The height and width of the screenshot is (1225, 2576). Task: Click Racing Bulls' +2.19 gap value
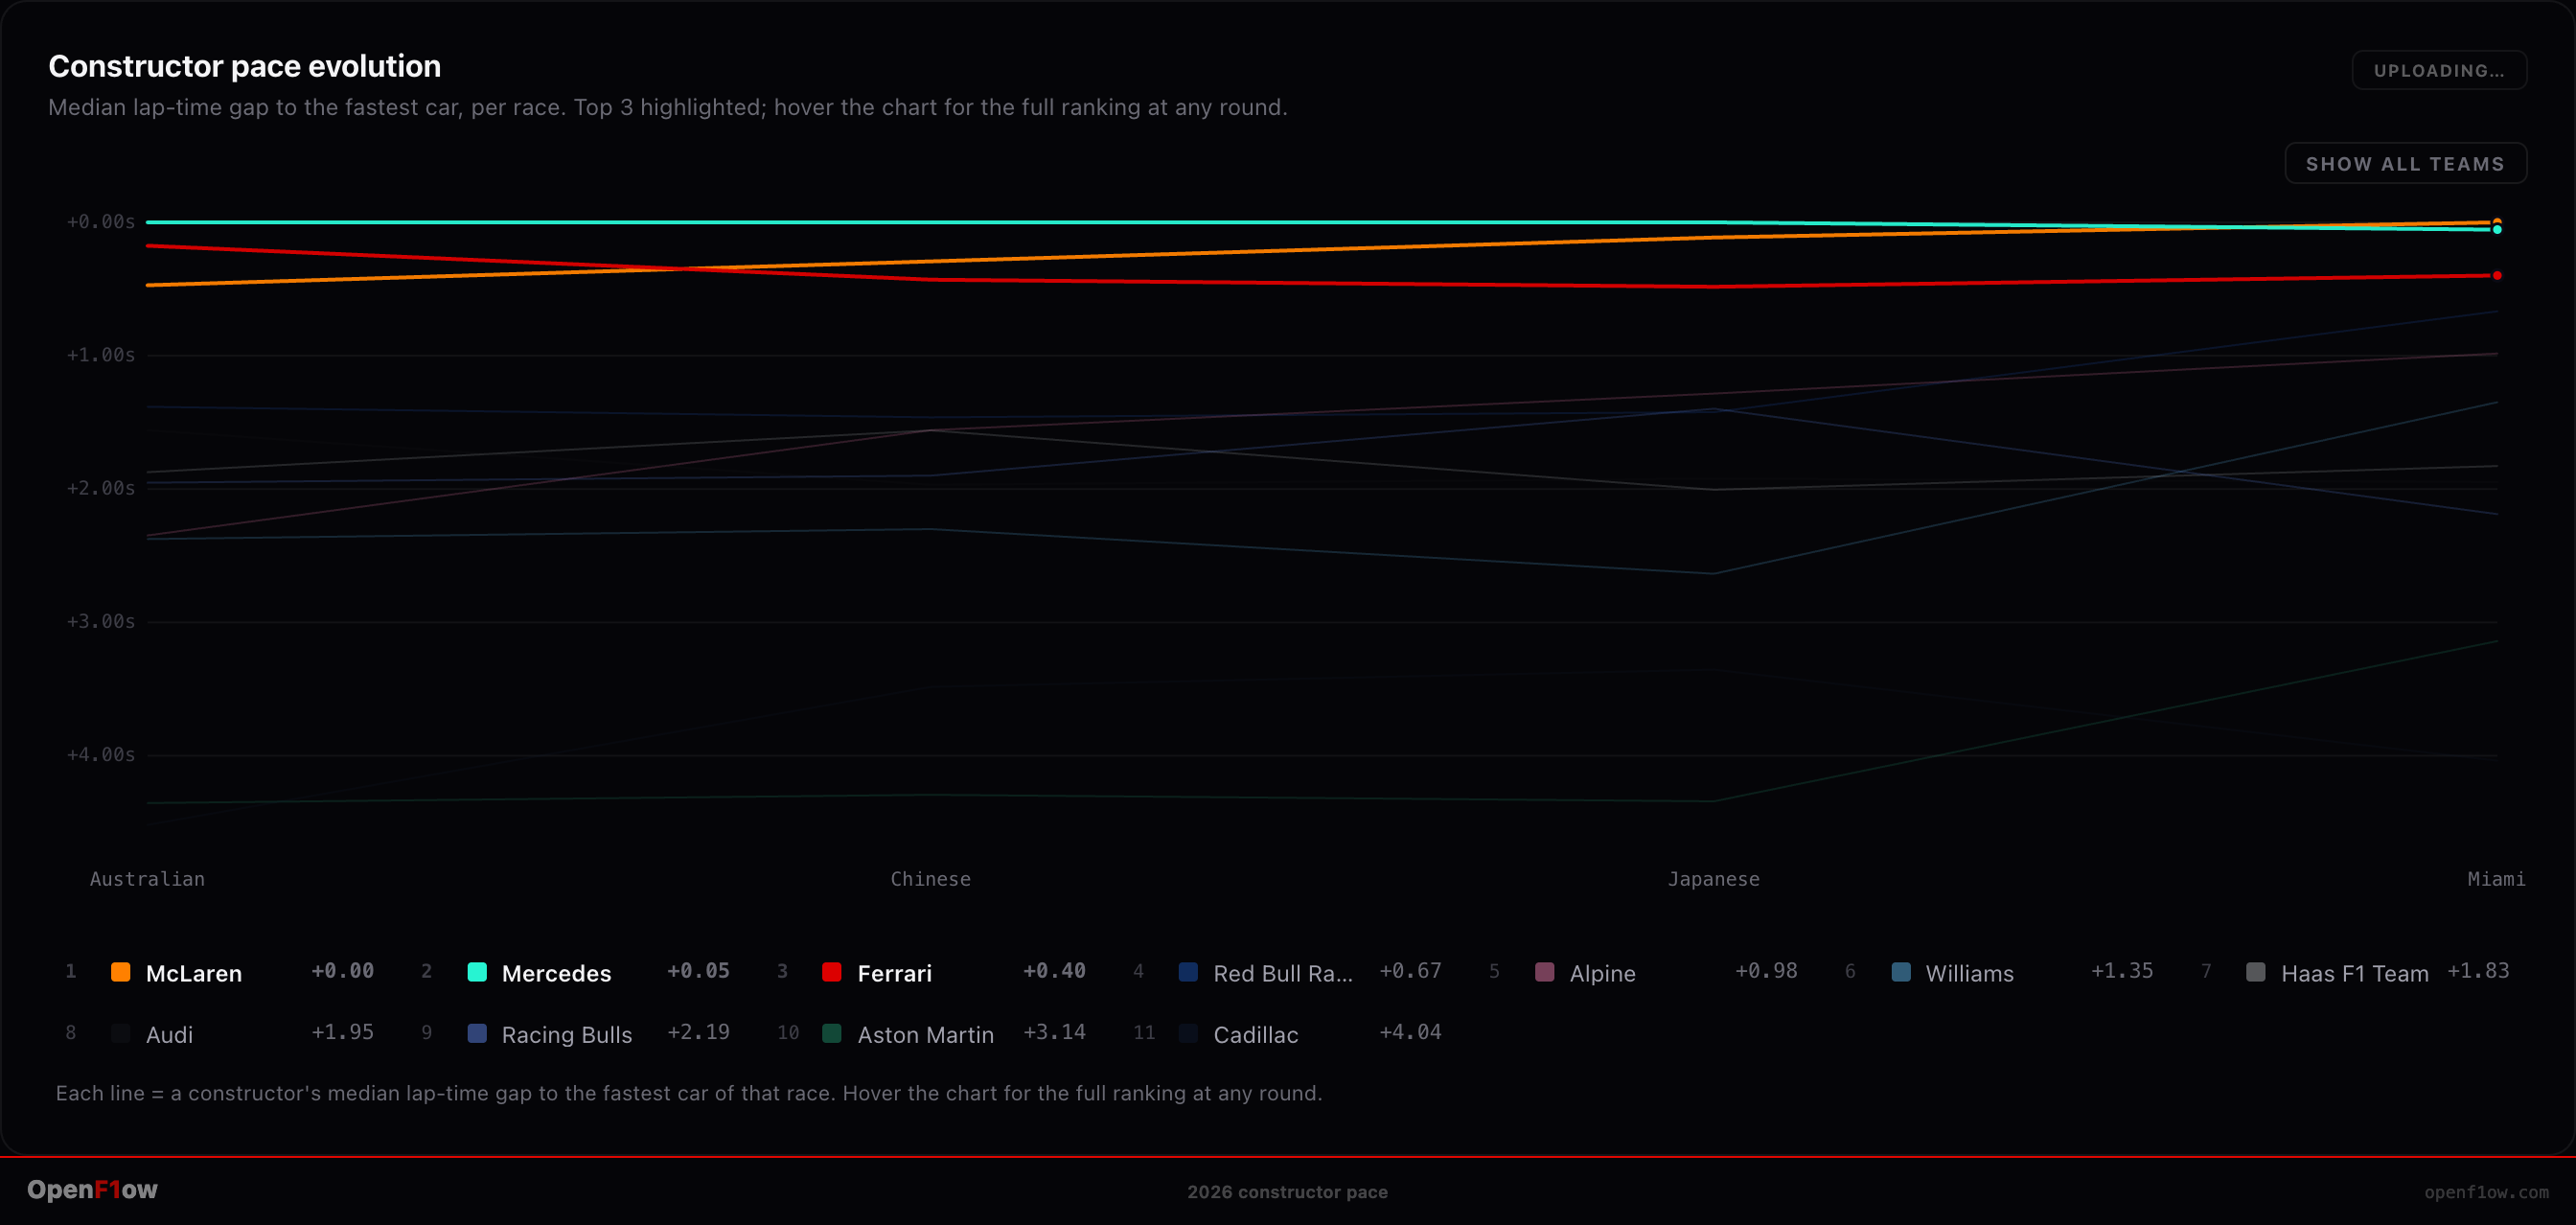pyautogui.click(x=699, y=1032)
